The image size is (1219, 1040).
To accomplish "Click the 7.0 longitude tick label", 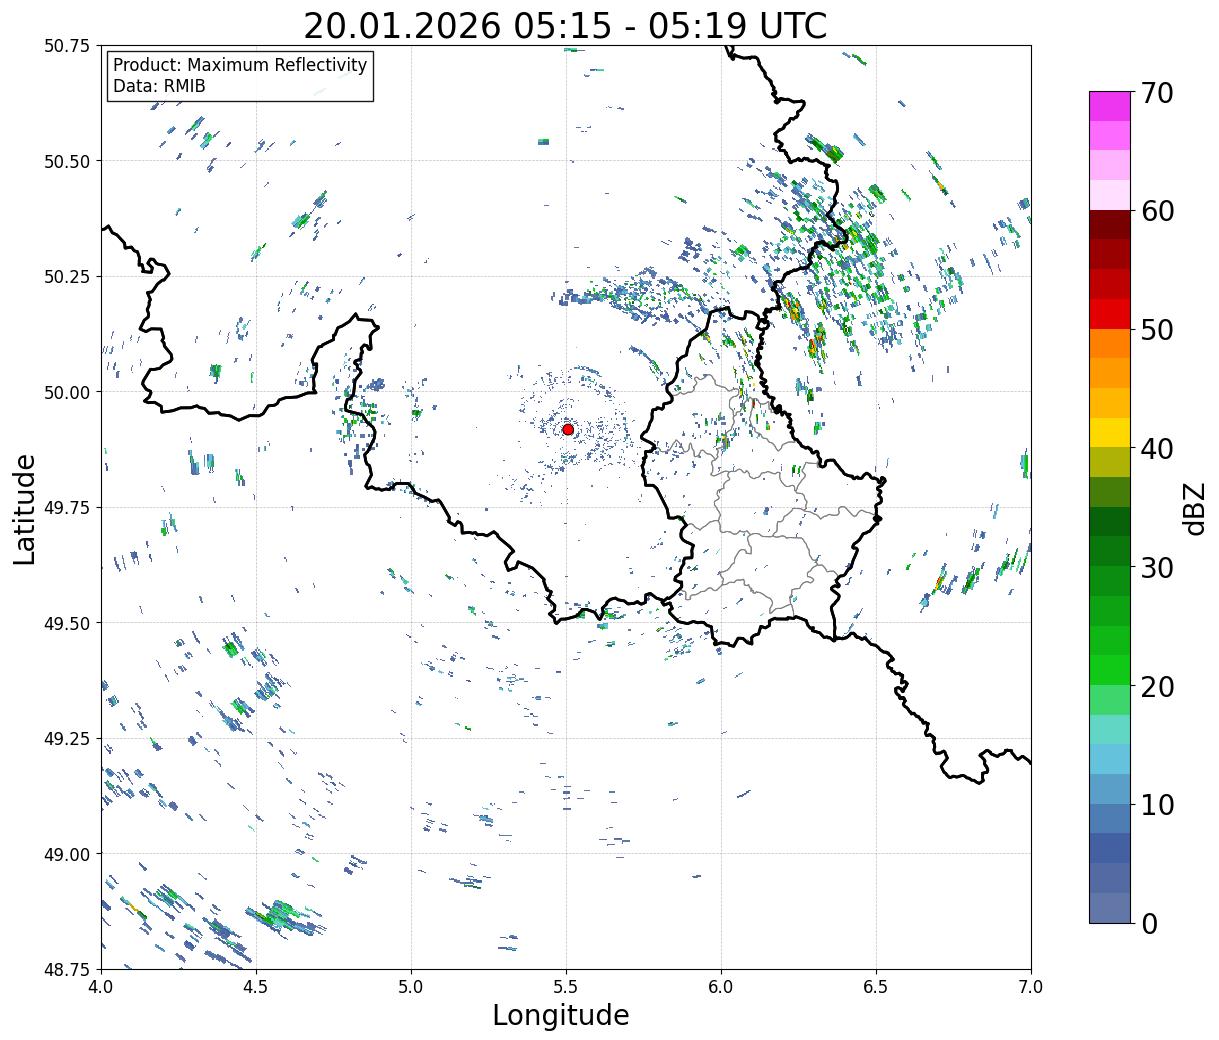I will [x=1031, y=986].
